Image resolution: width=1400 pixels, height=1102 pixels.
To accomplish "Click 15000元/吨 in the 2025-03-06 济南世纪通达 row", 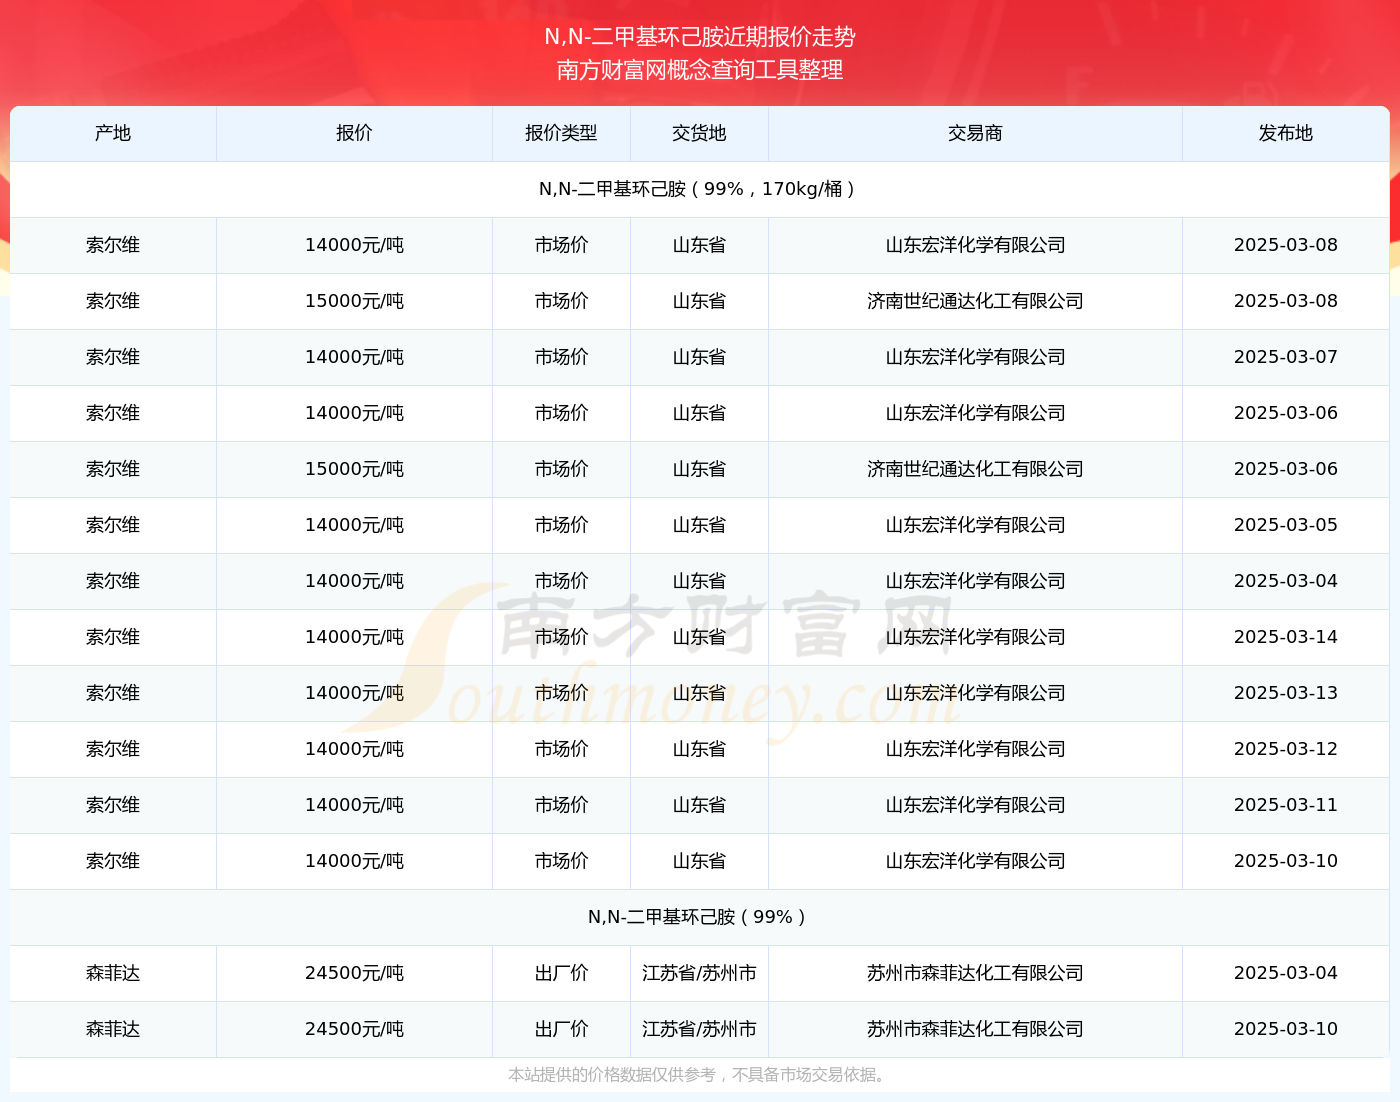I will pos(354,469).
